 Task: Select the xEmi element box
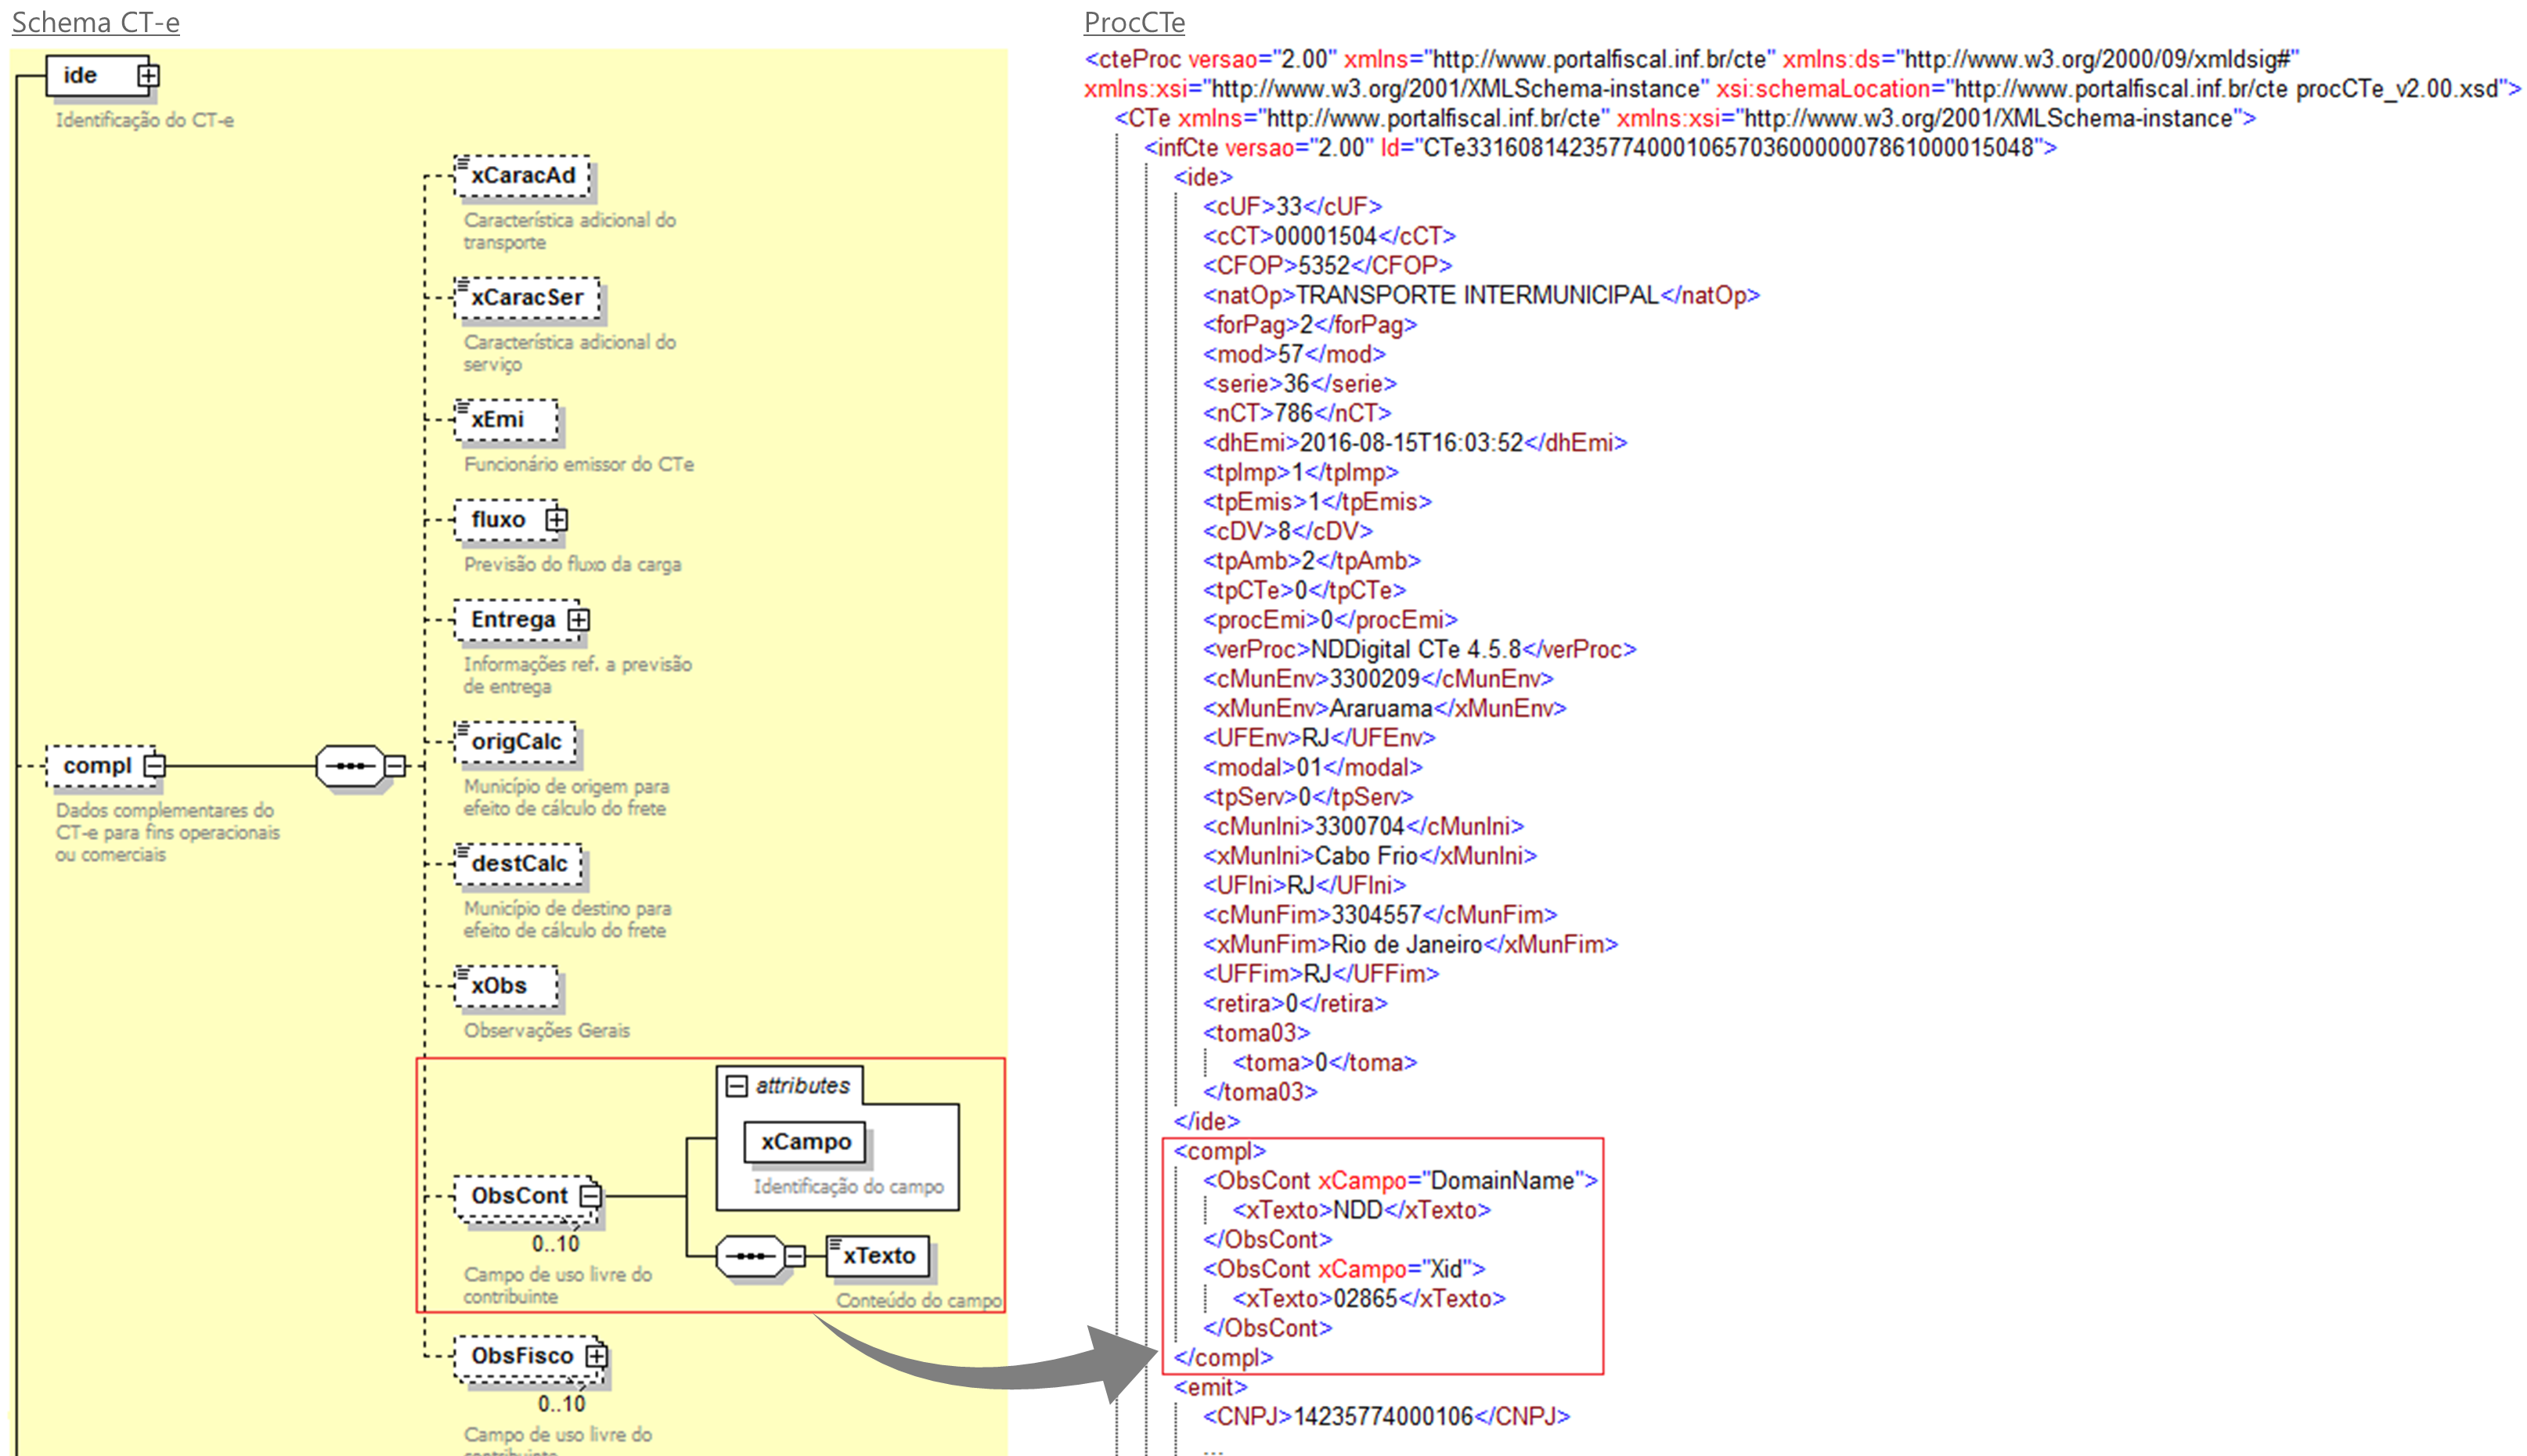506,420
